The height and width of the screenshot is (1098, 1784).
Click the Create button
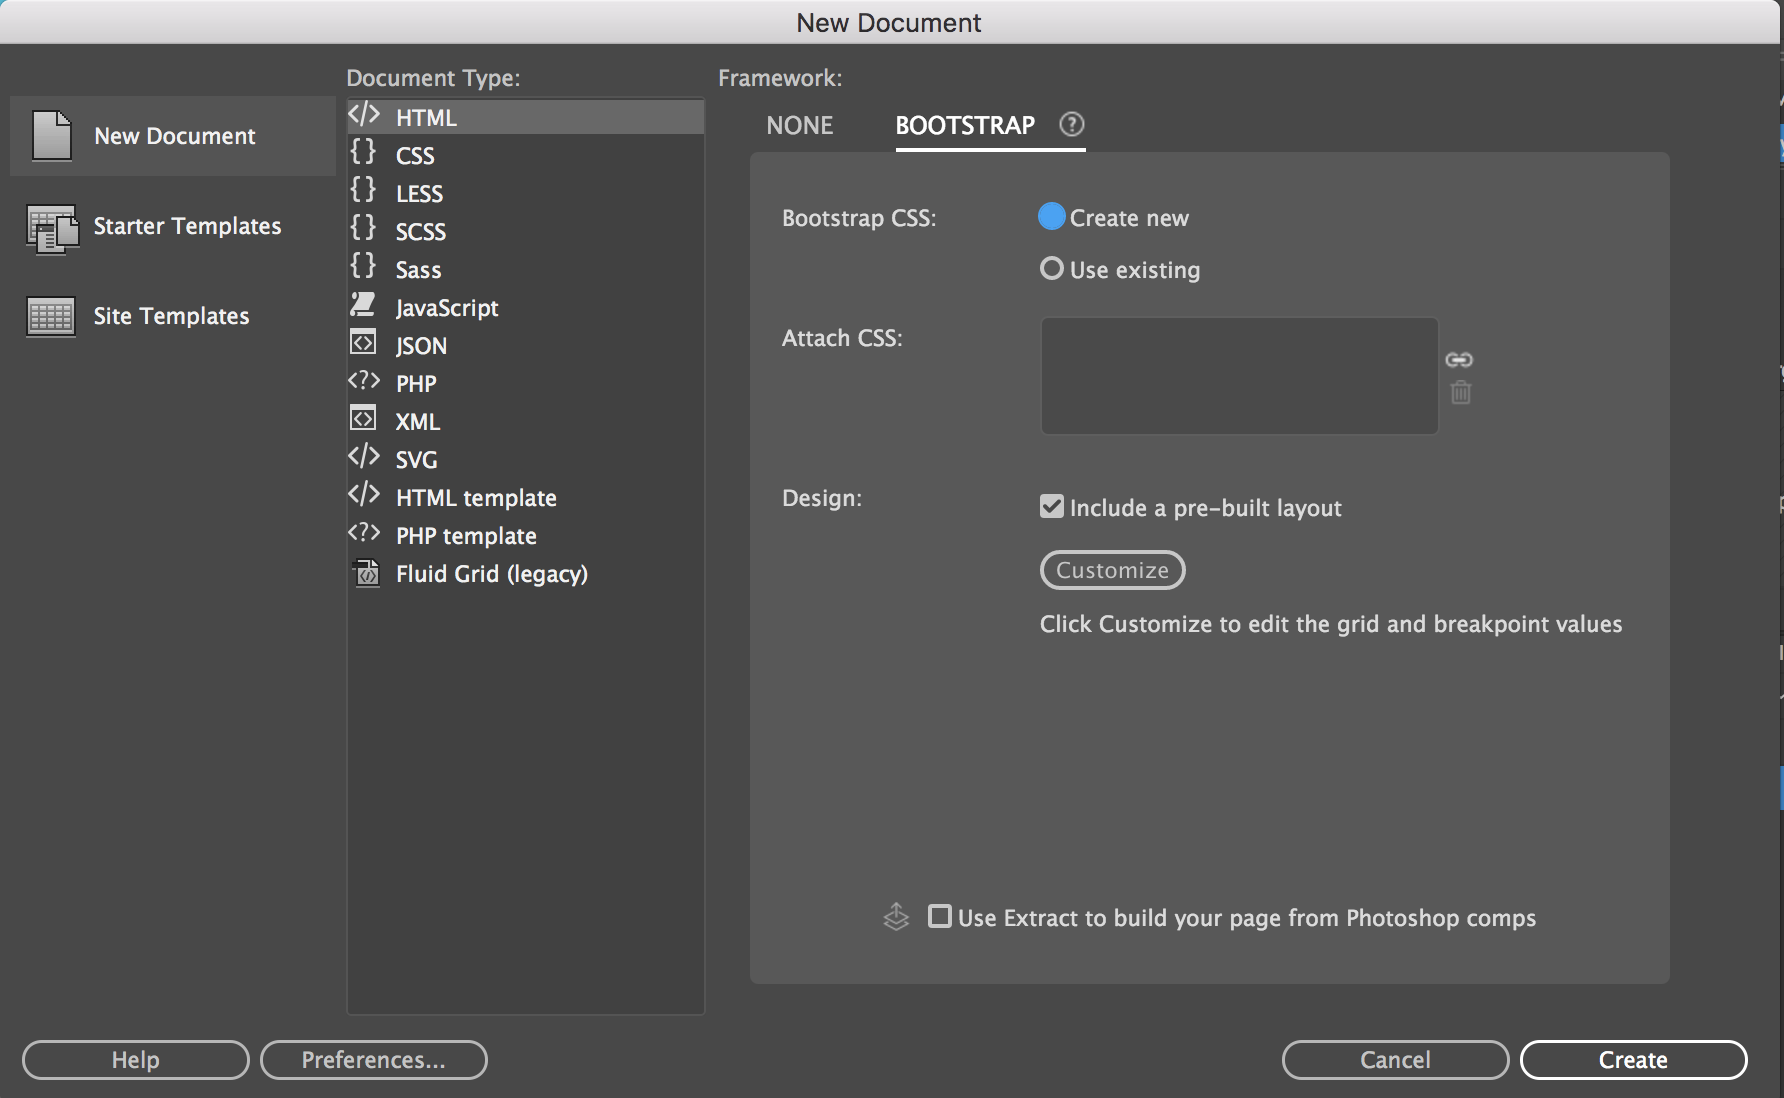point(1633,1060)
